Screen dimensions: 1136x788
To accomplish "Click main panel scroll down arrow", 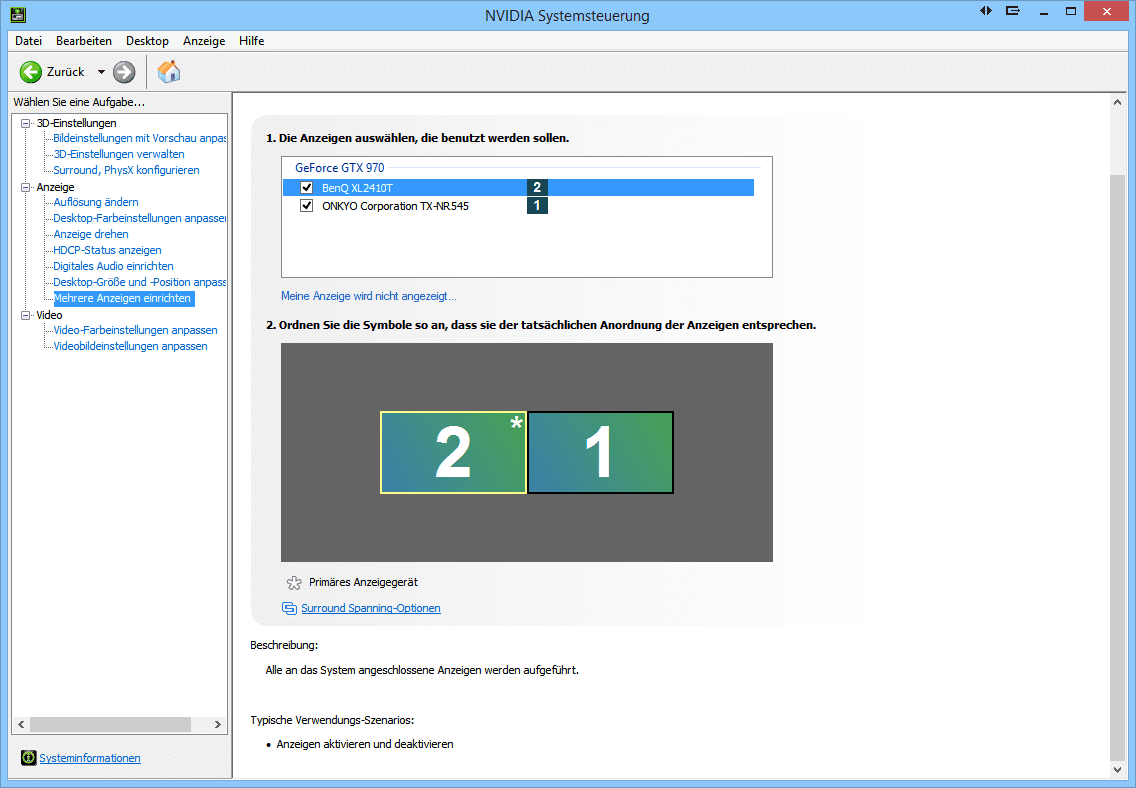I will pos(1117,770).
